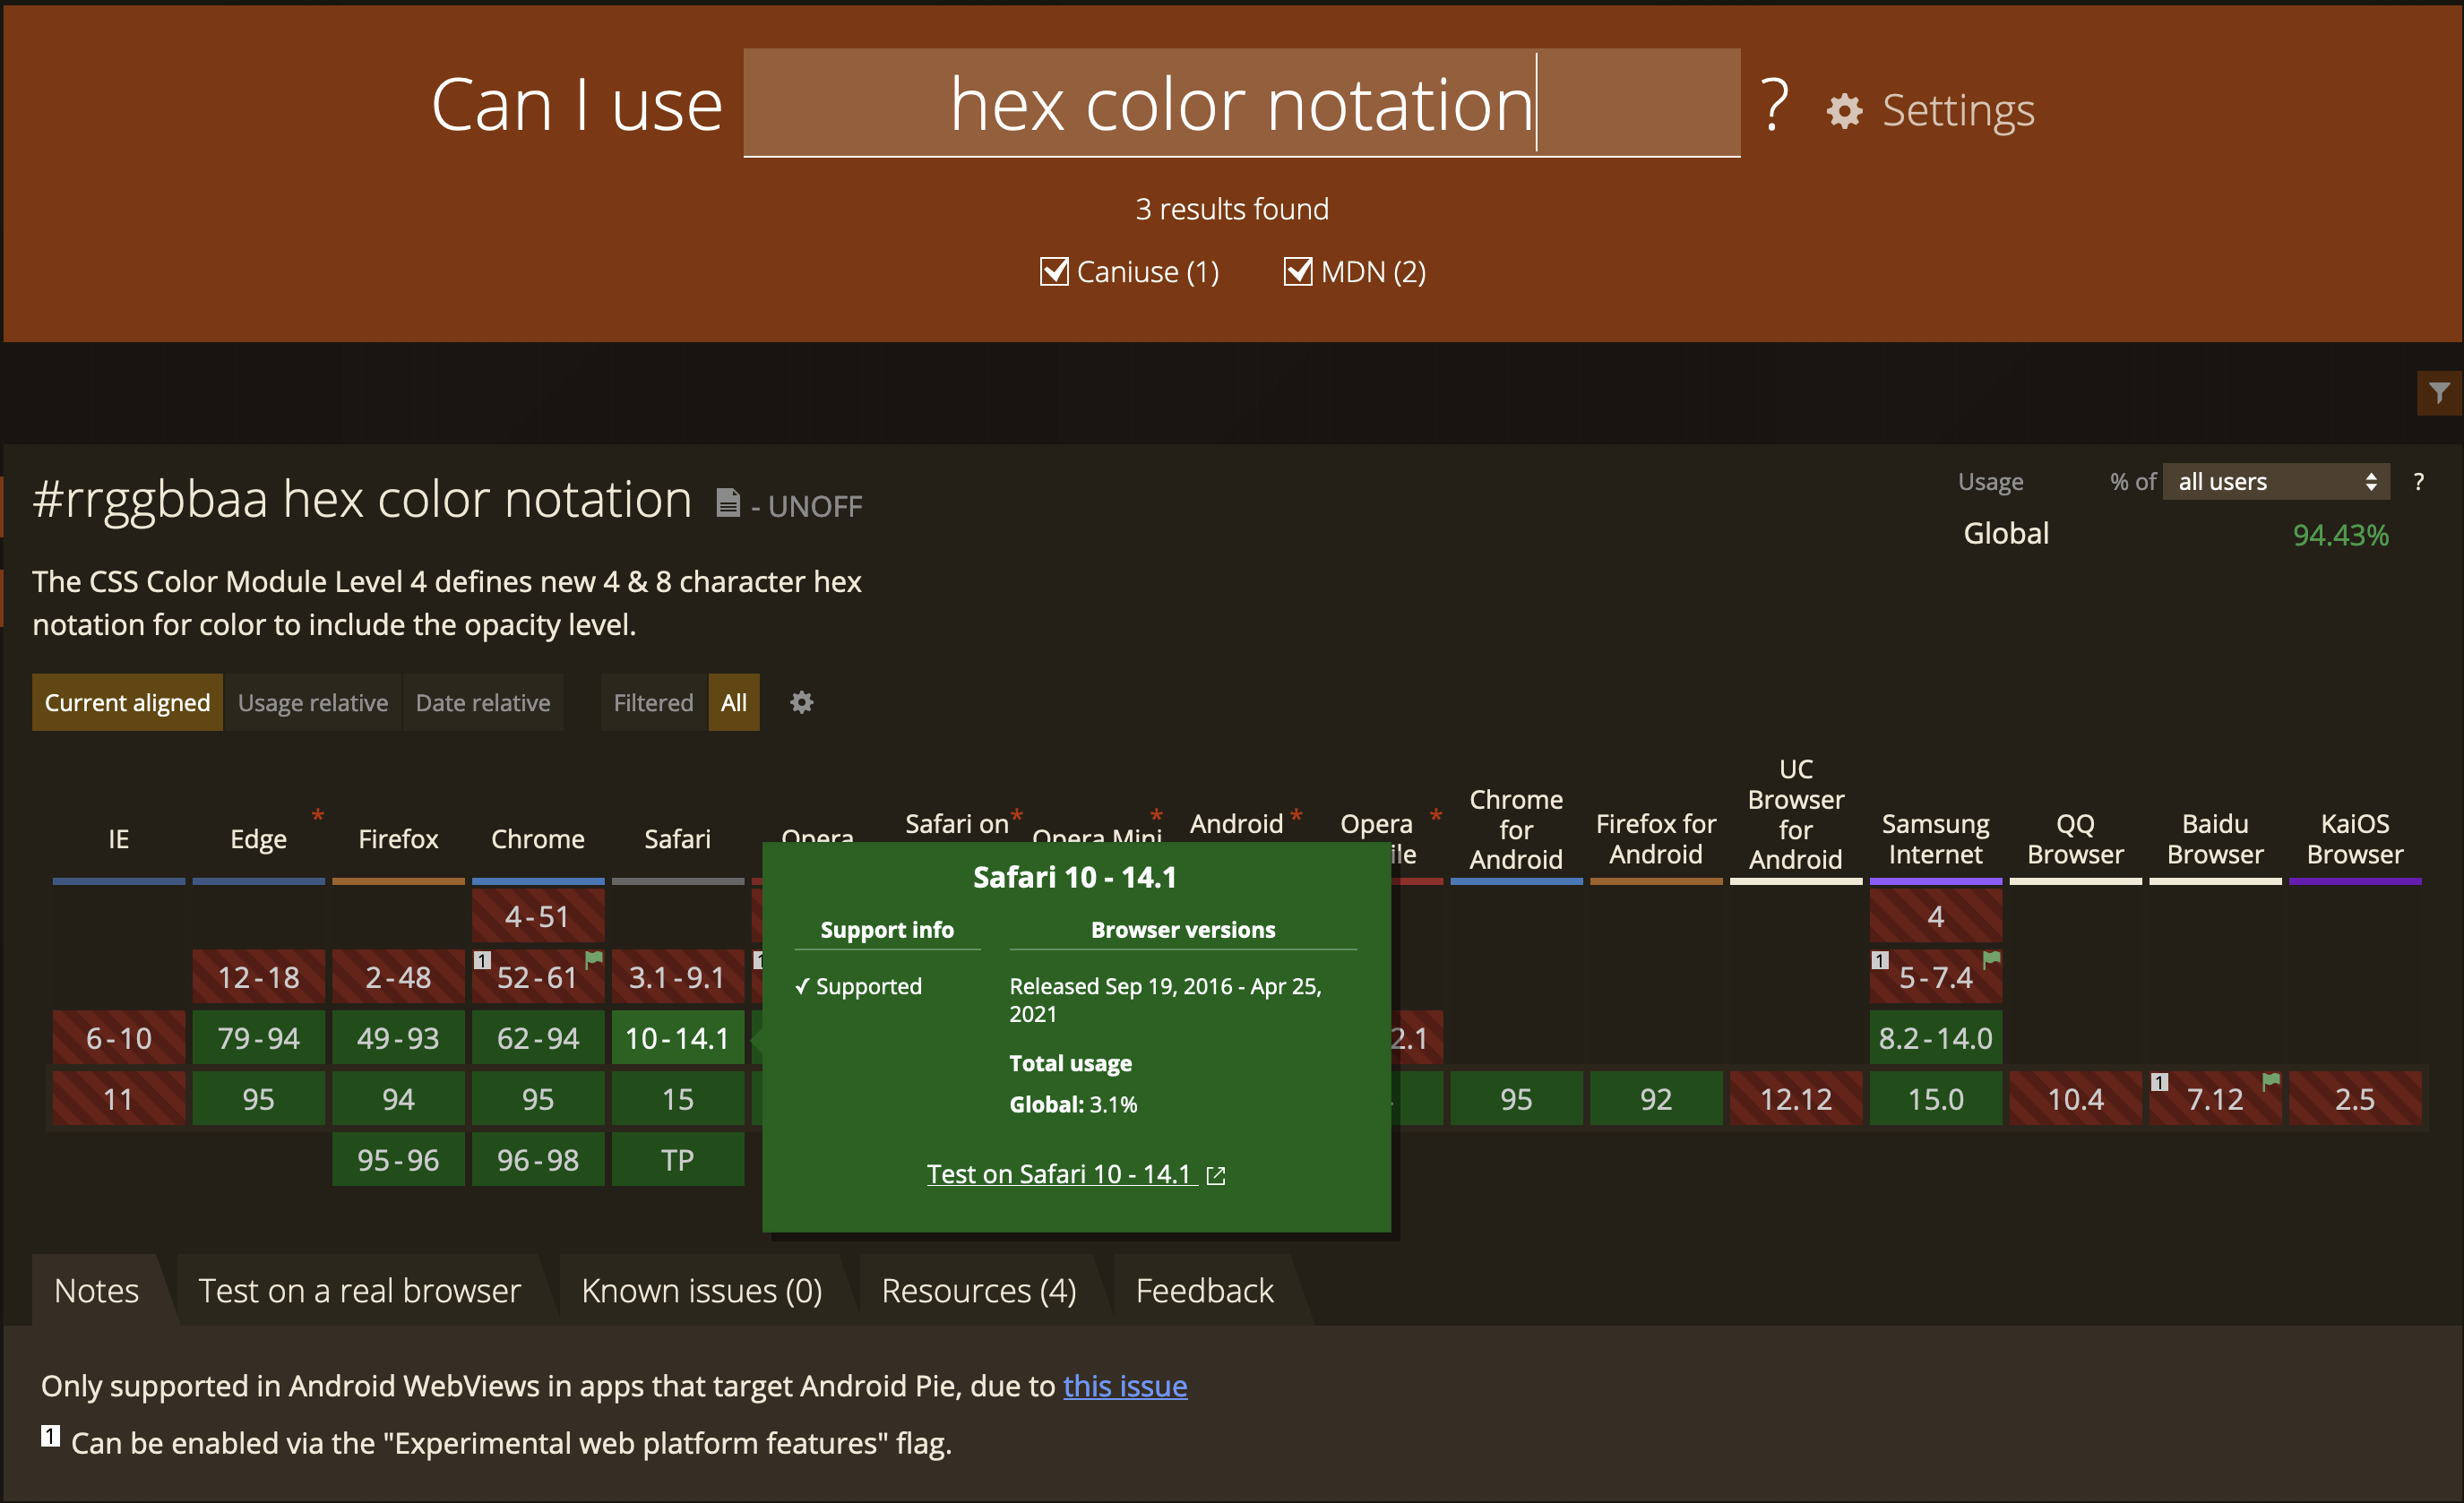
Task: Select Current aligned view mode
Action: [127, 702]
